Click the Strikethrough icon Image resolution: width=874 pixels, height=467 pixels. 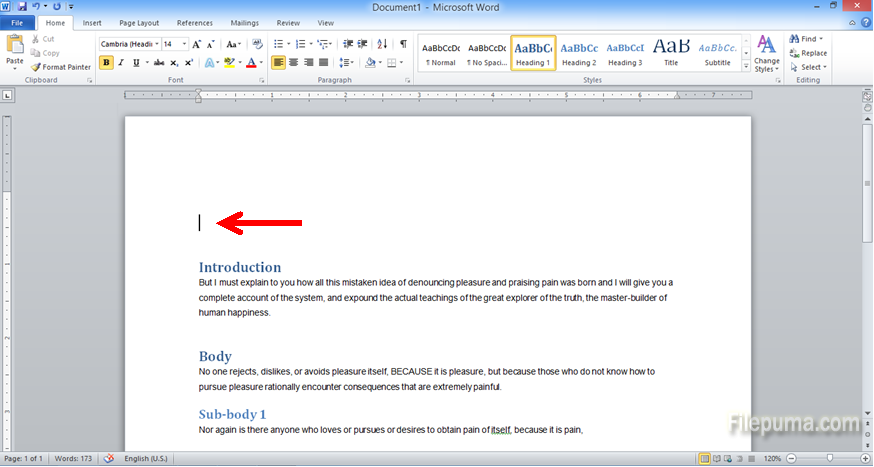click(158, 62)
